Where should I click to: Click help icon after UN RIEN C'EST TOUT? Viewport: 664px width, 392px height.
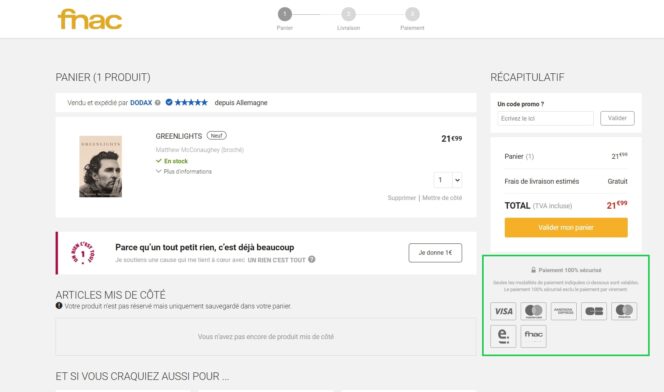click(x=312, y=259)
